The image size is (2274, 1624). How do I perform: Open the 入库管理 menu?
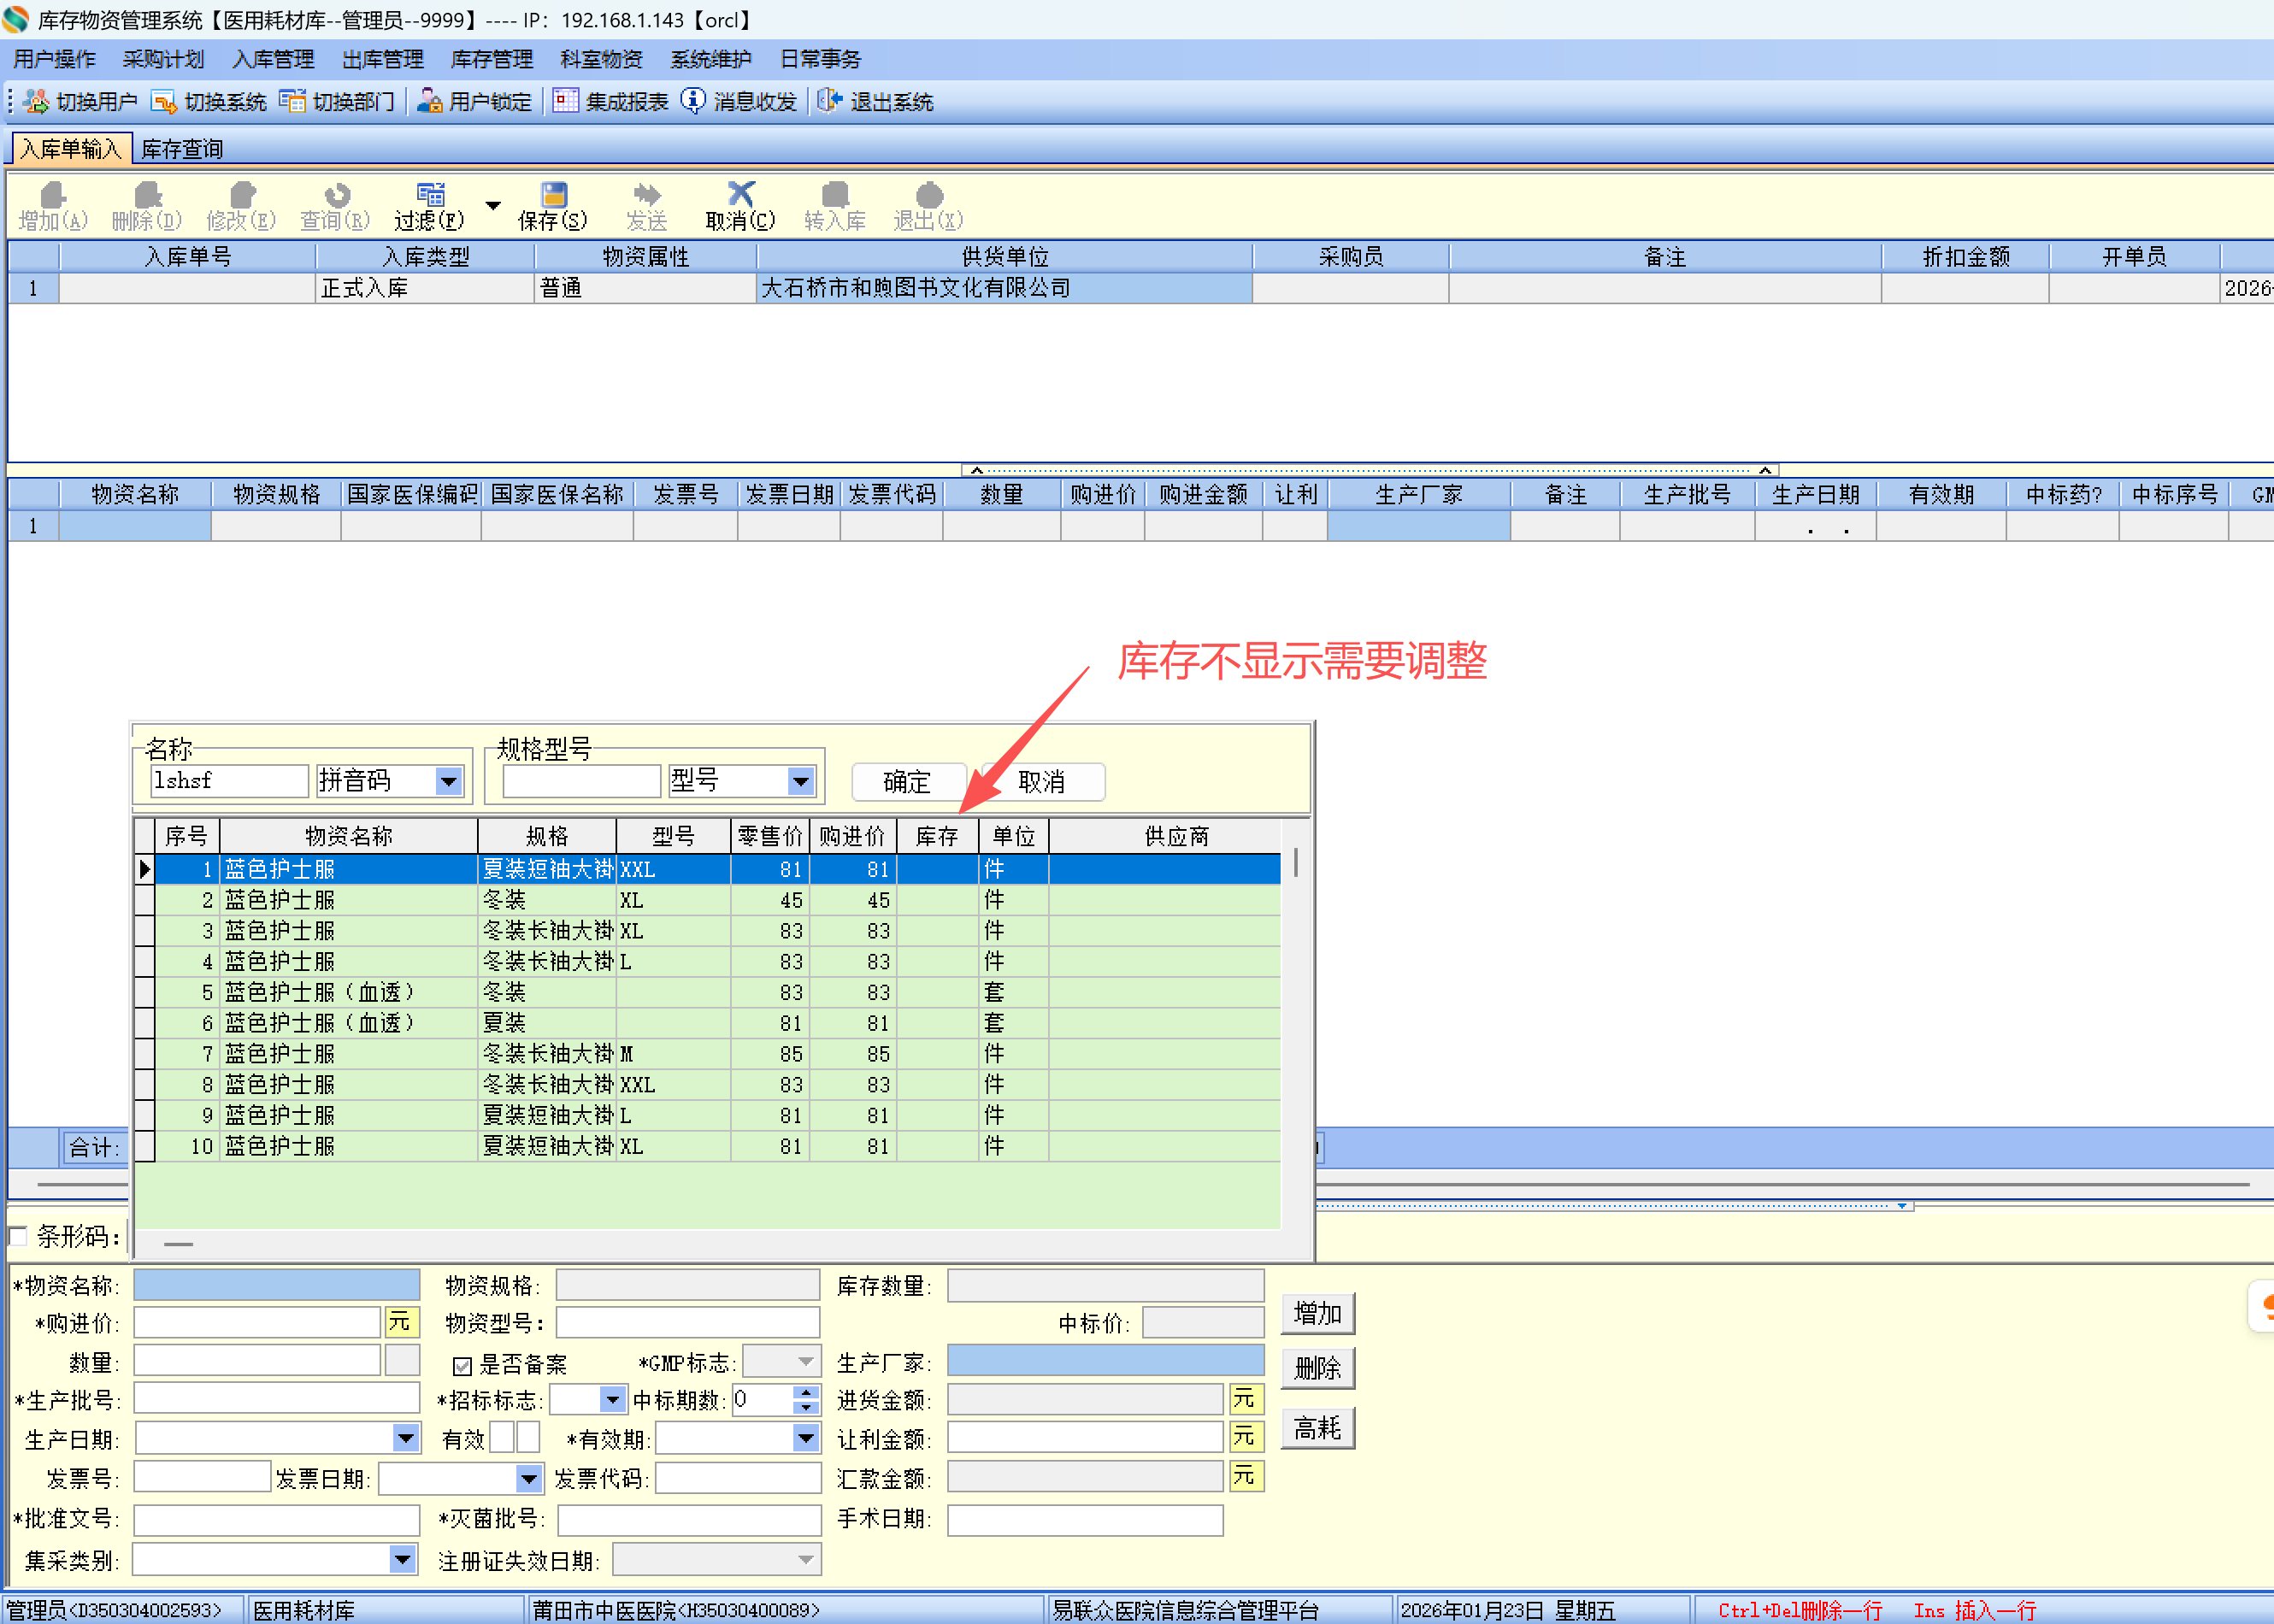tap(272, 59)
